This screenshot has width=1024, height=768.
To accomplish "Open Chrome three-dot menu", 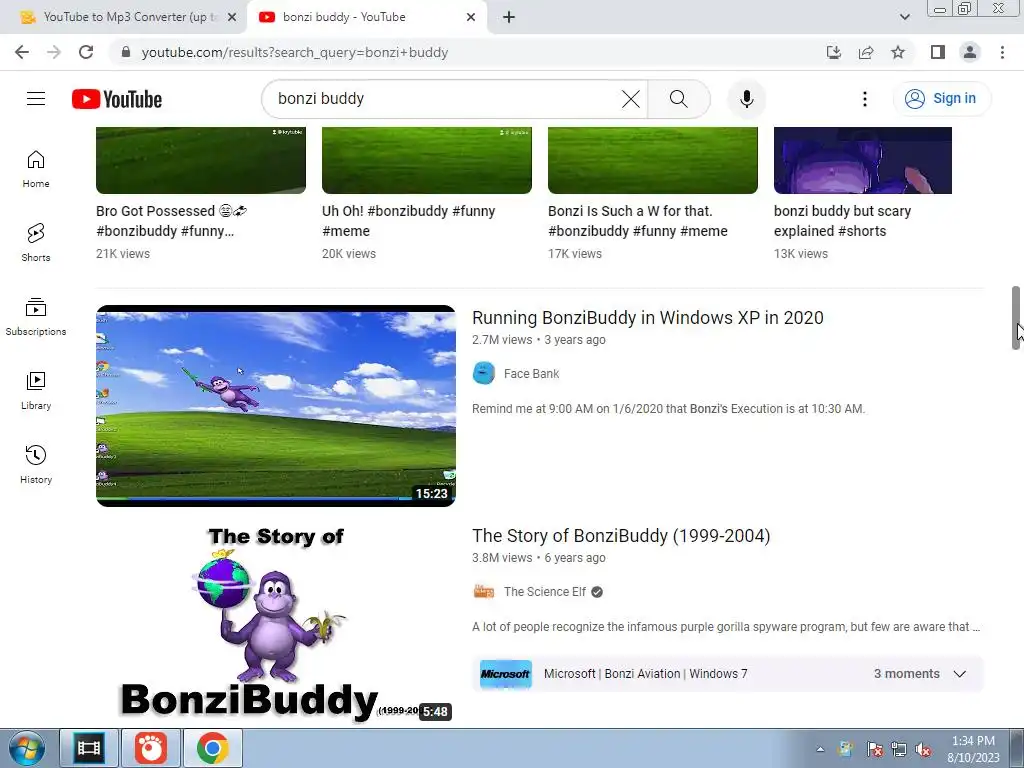I will [1002, 52].
